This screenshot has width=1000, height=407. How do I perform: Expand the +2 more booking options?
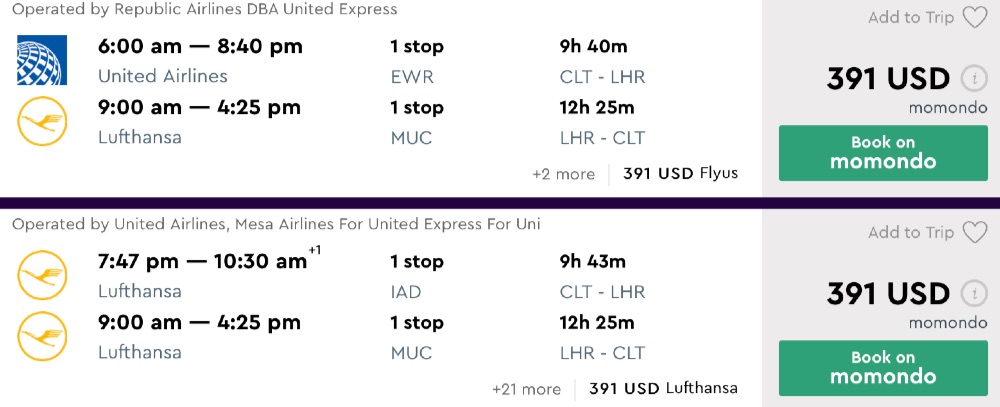pos(563,174)
